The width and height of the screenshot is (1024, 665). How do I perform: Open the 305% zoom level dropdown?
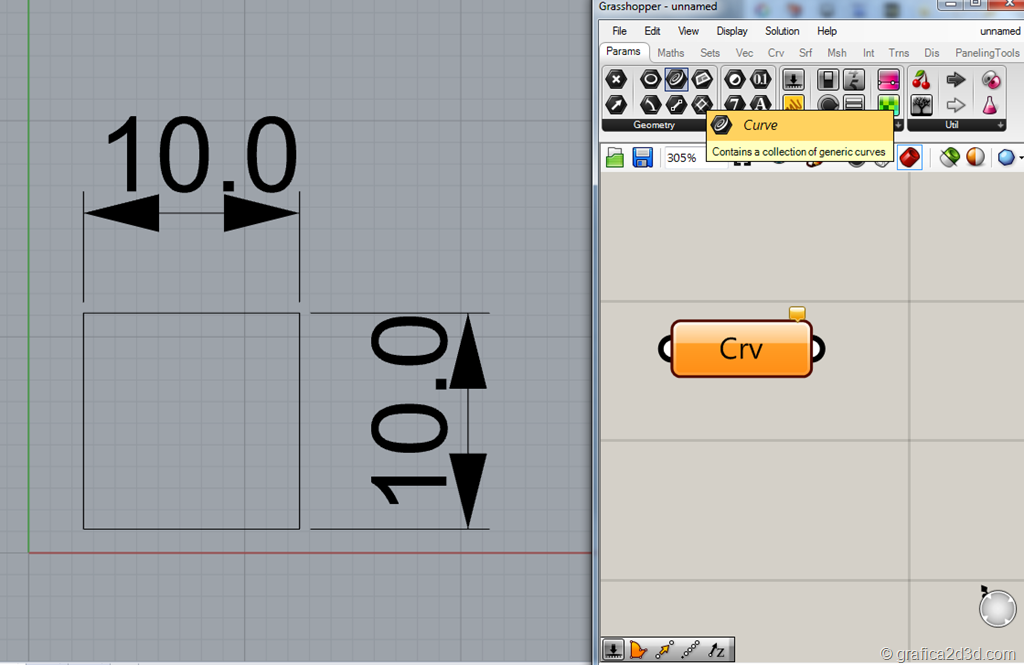(x=690, y=158)
